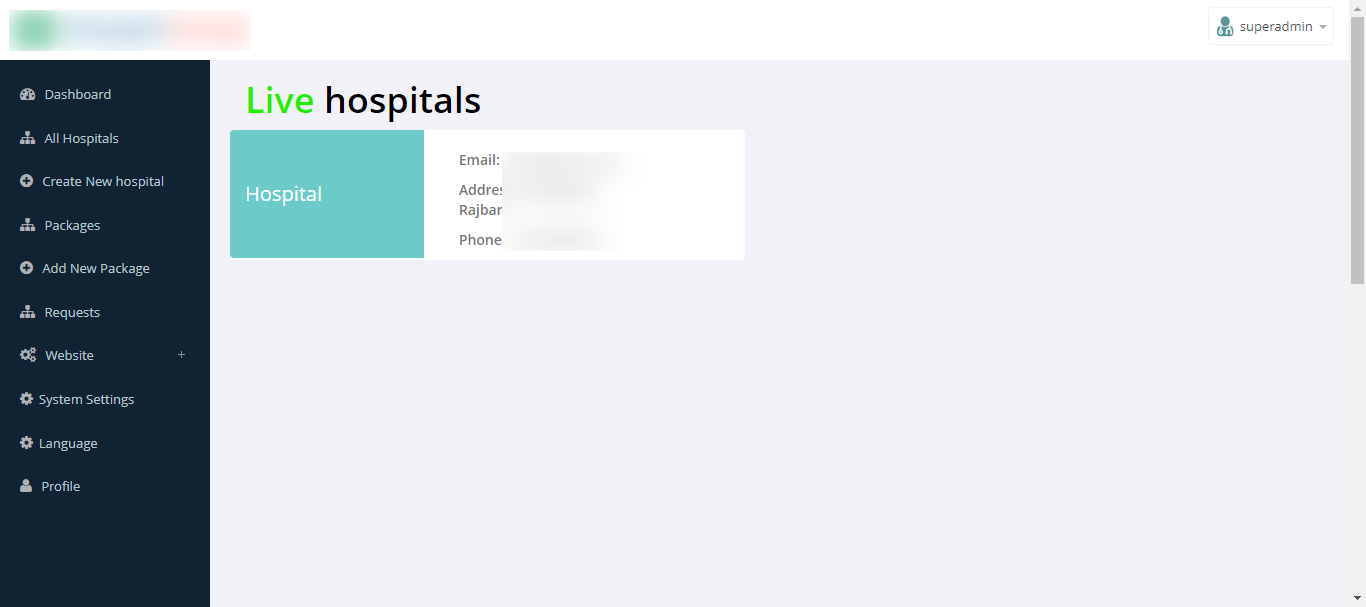Screen dimensions: 1366x607
Task: Open the superadmin dropdown arrow
Action: pyautogui.click(x=1323, y=27)
